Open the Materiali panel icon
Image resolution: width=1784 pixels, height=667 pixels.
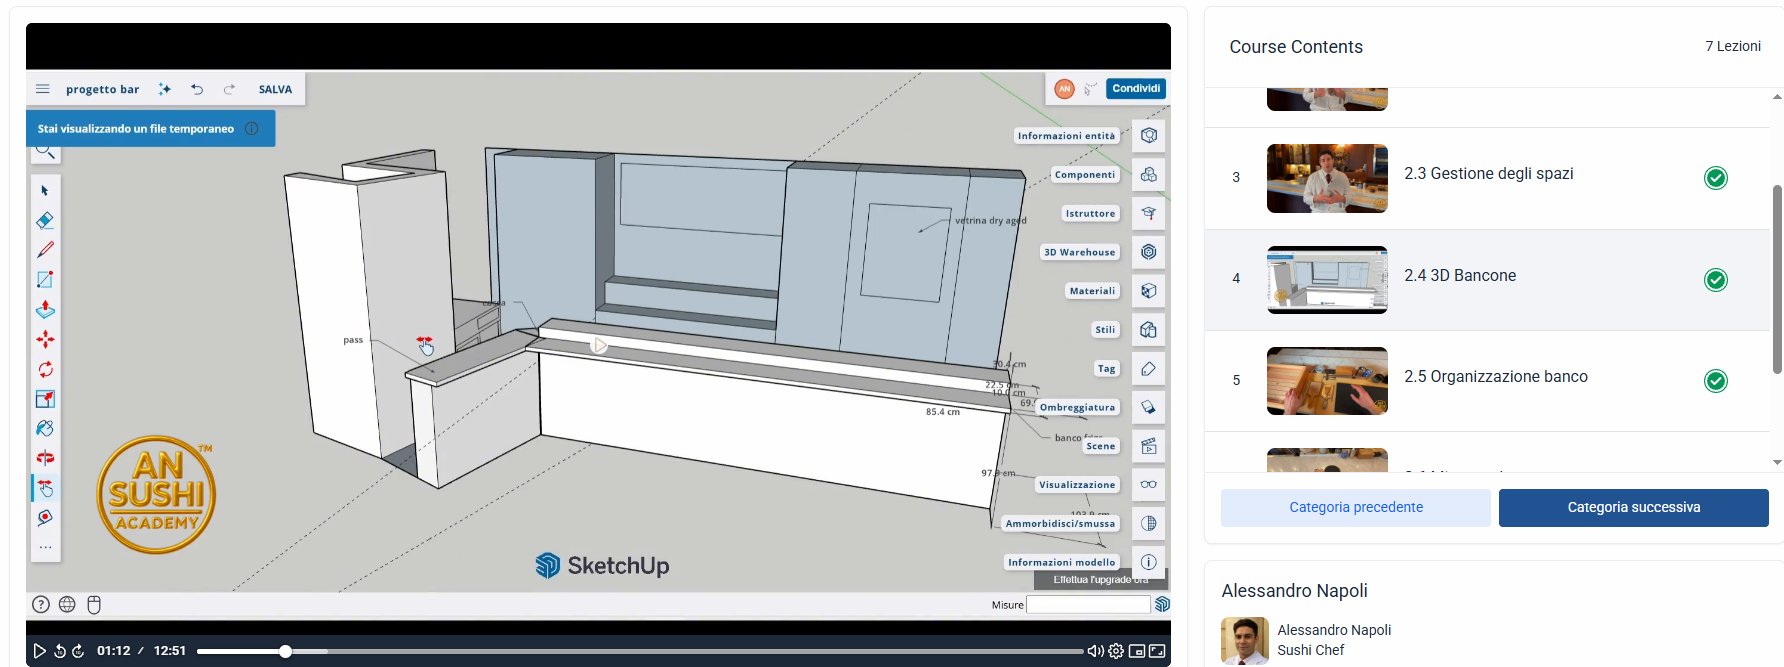[x=1149, y=291]
